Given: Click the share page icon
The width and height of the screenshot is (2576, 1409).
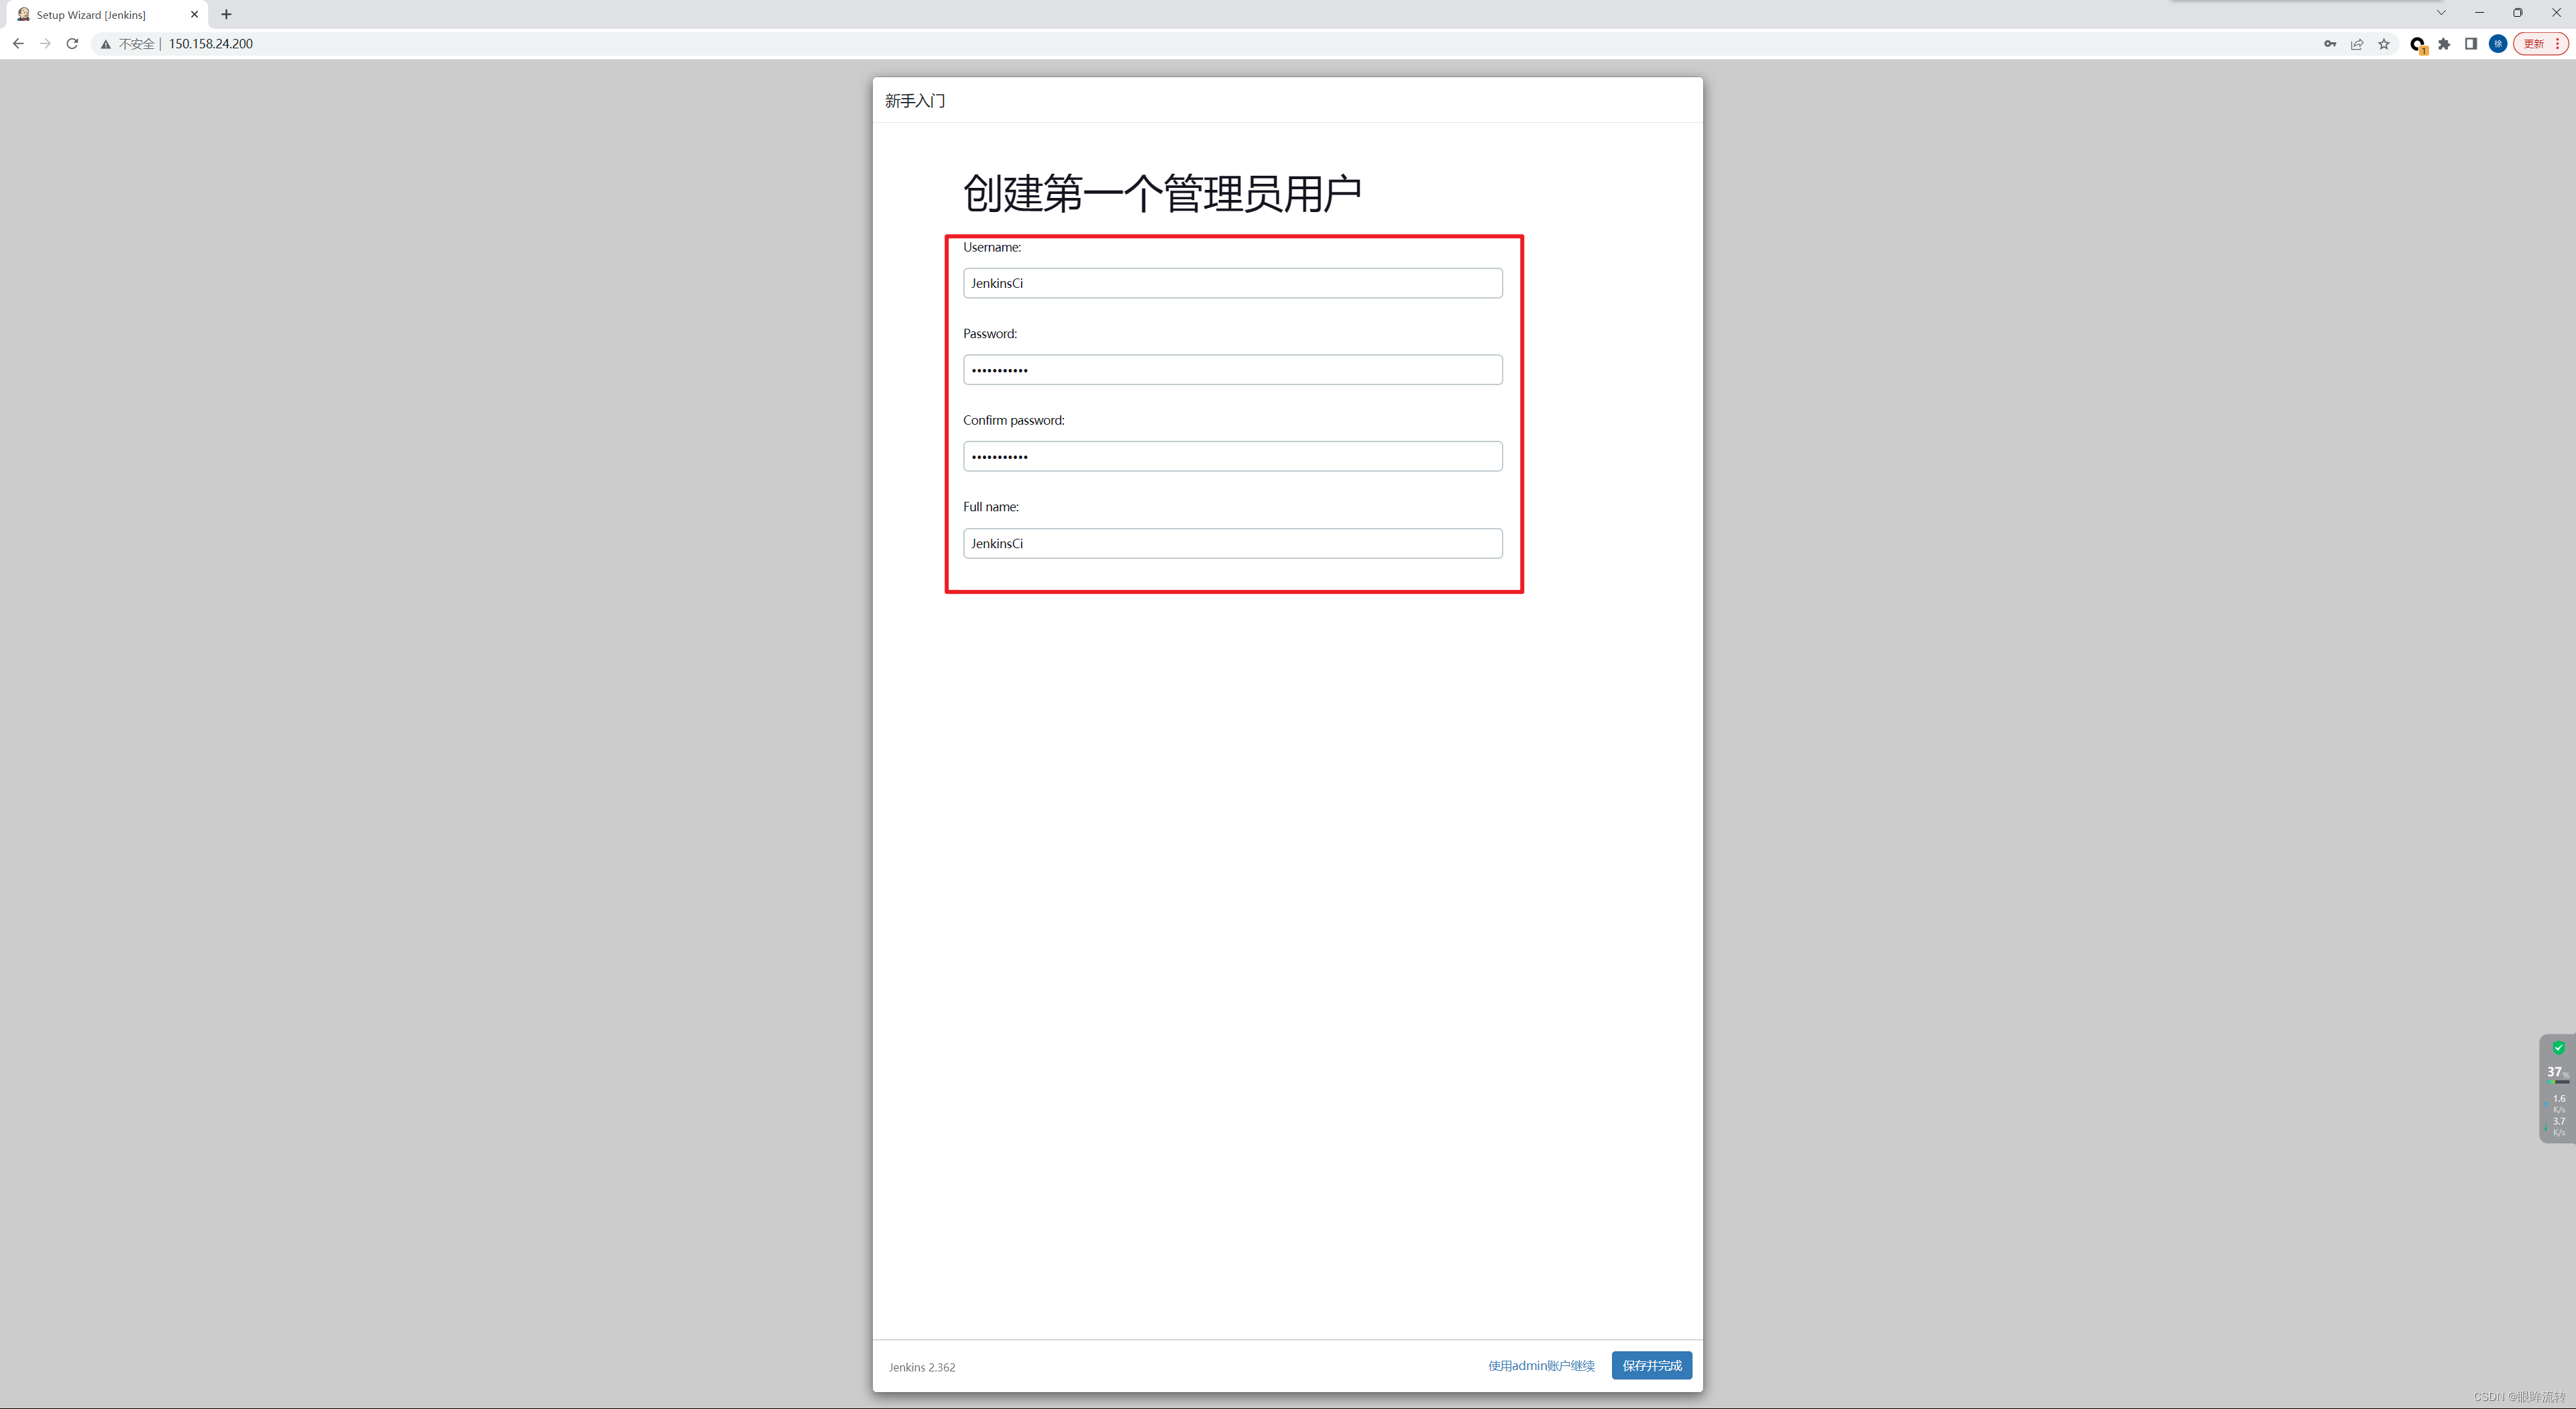Looking at the screenshot, I should pyautogui.click(x=2357, y=44).
